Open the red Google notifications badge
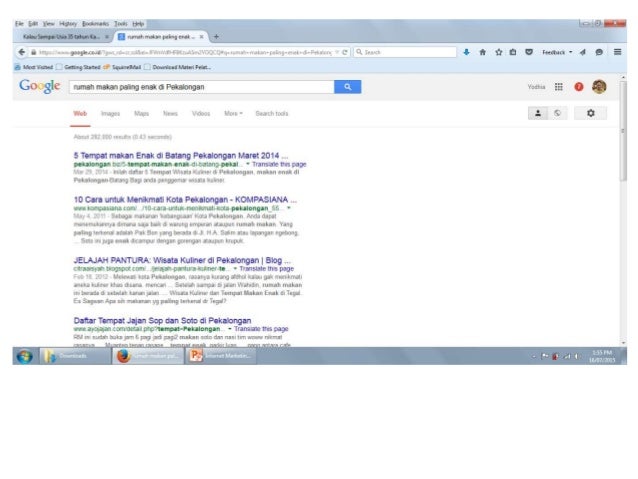 (x=579, y=87)
